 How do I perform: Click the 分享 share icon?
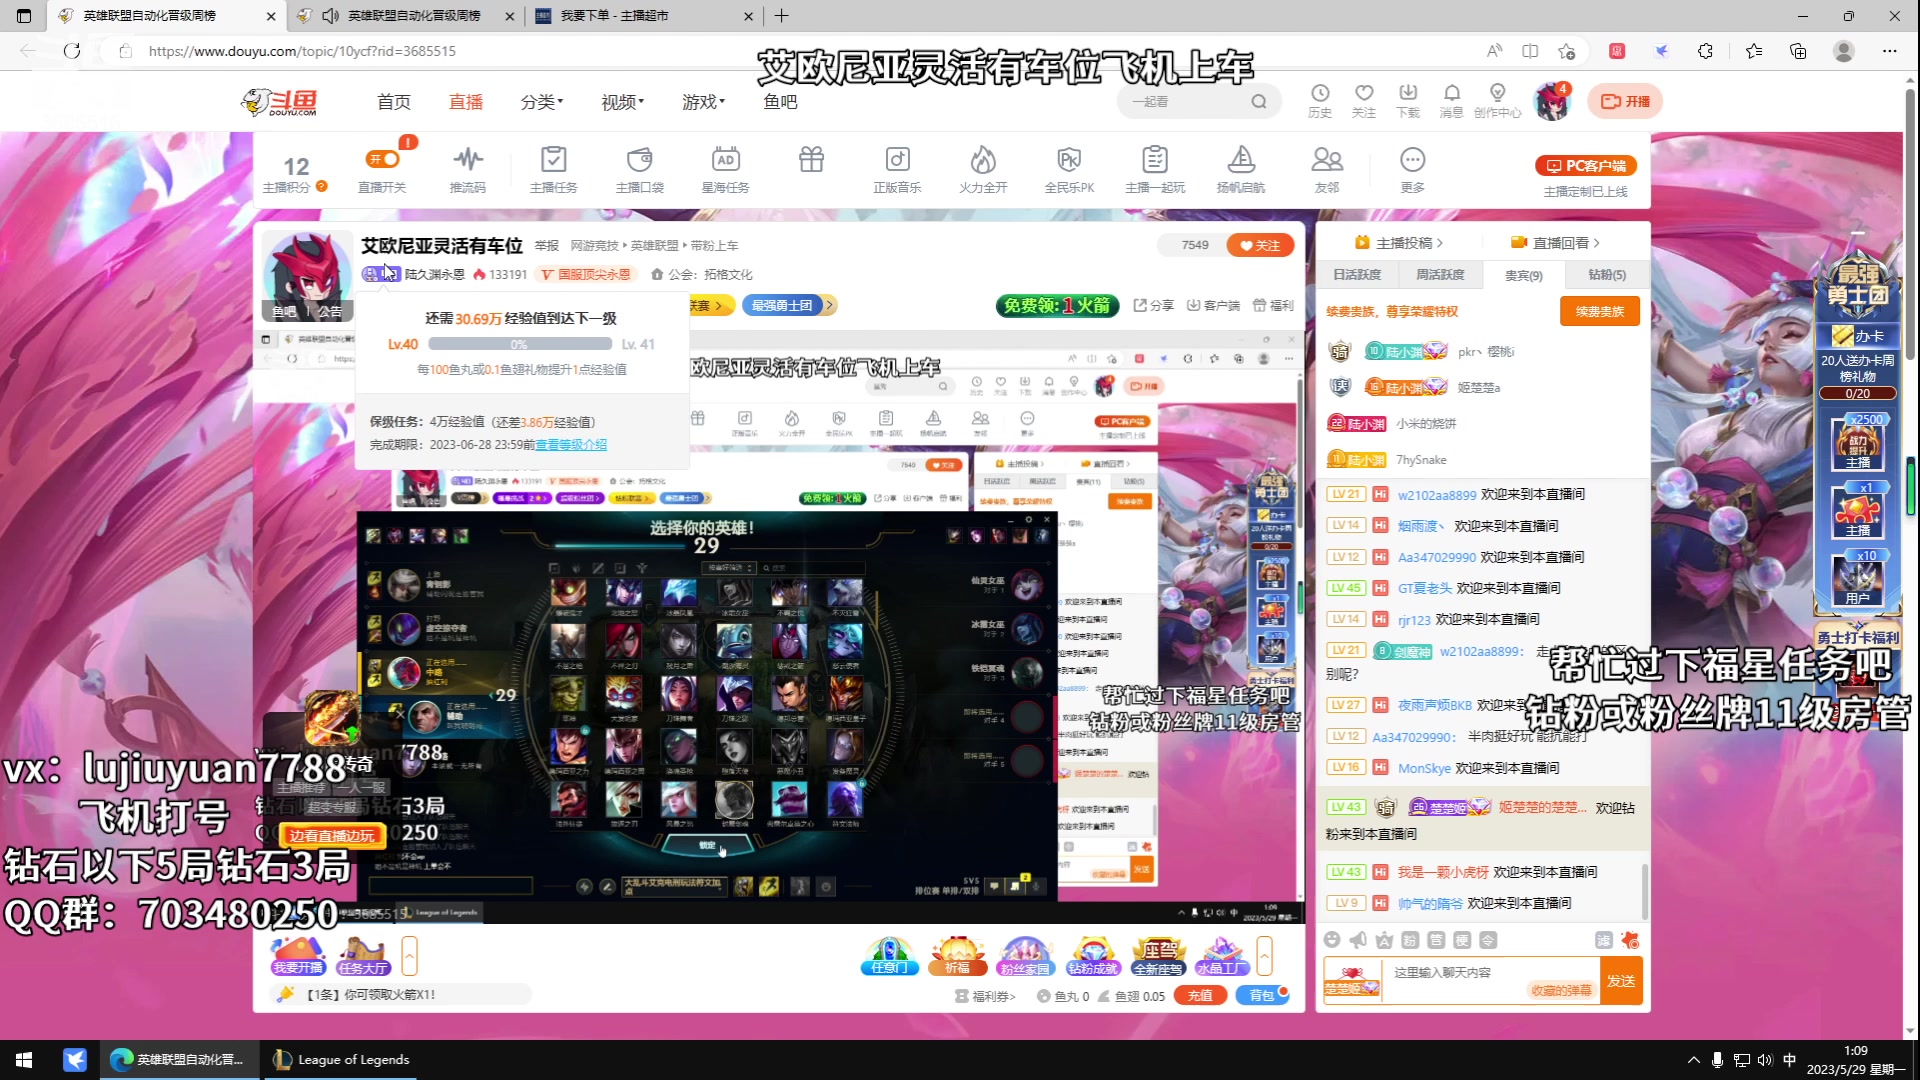(x=1153, y=305)
